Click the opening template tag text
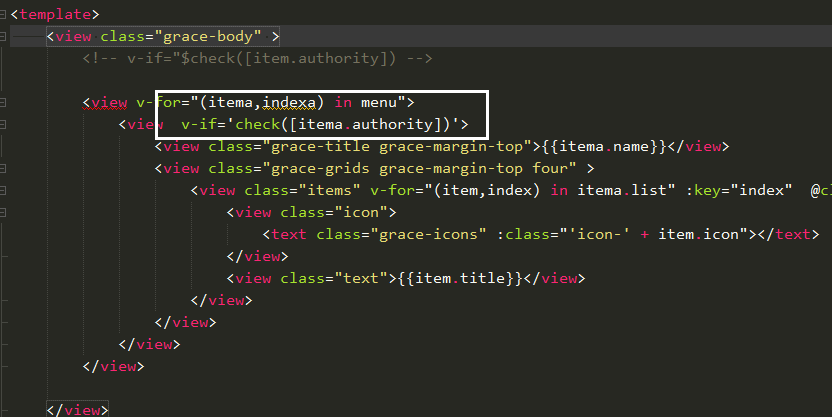The height and width of the screenshot is (417, 832). click(x=55, y=14)
